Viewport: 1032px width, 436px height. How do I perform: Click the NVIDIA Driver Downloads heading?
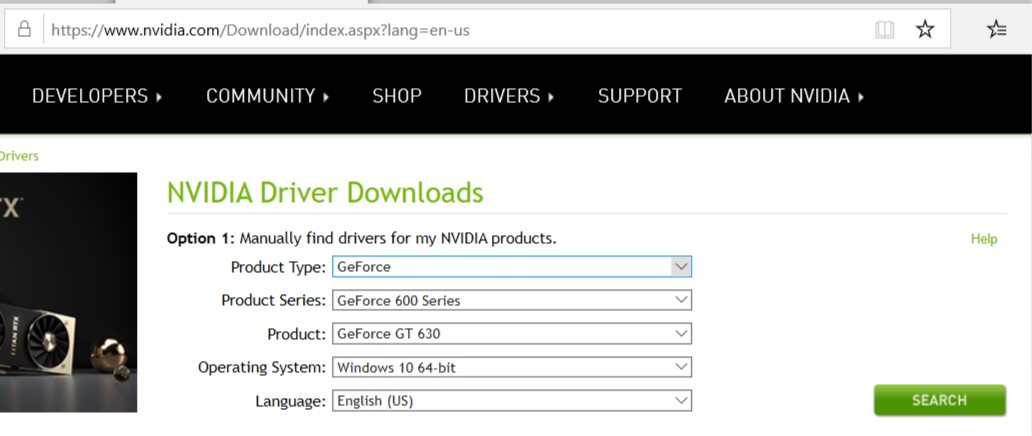(x=325, y=193)
